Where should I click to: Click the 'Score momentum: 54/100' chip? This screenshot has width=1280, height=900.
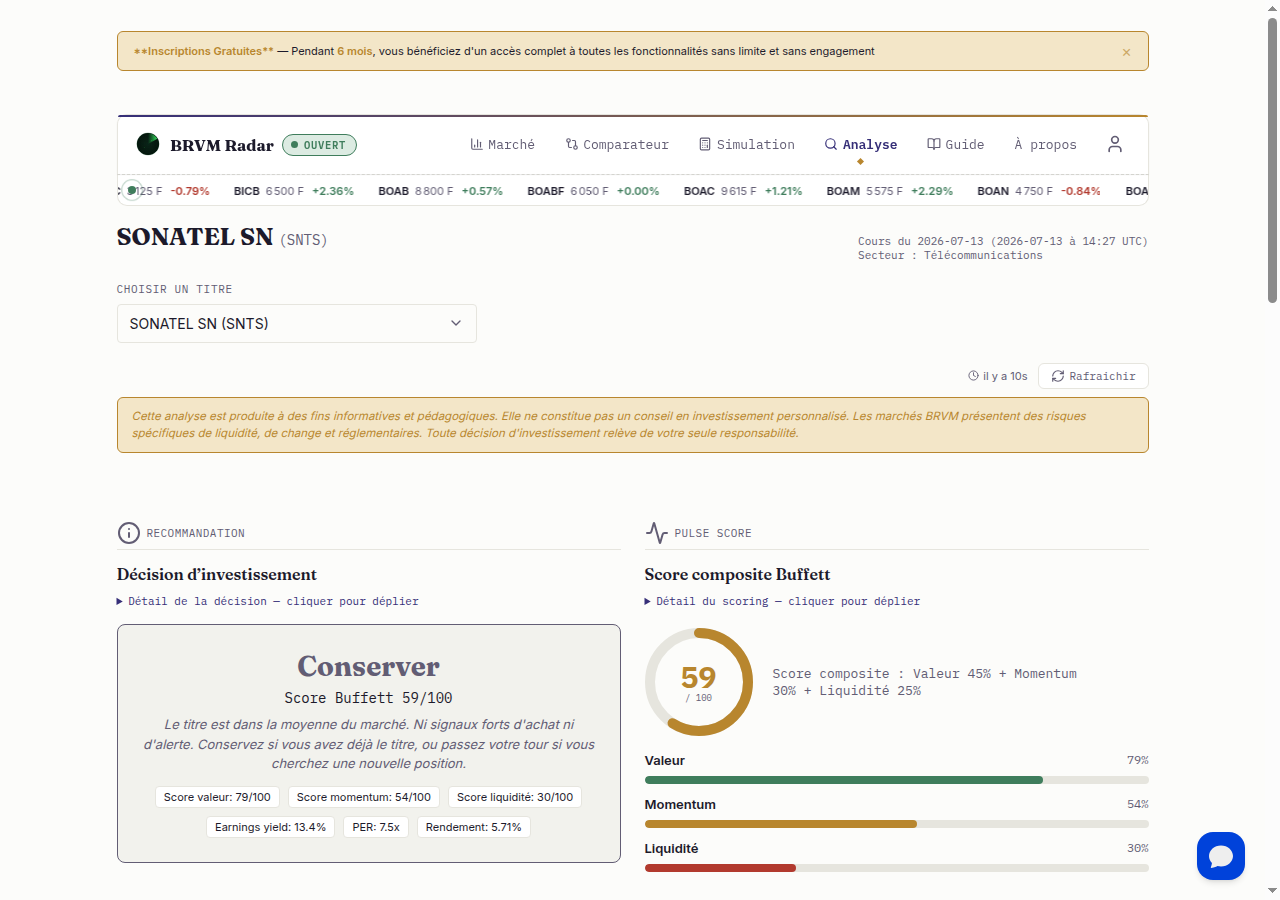point(364,797)
